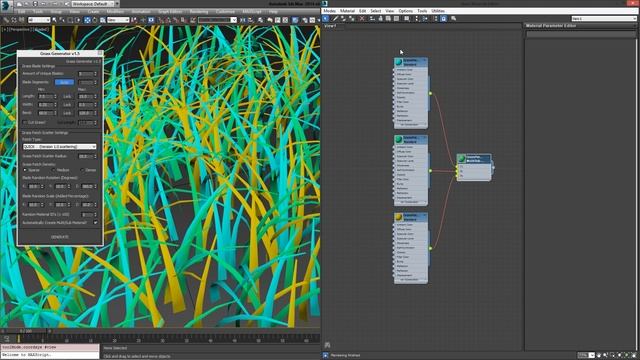The width and height of the screenshot is (640, 360).
Task: Close the Grass Generator dialog
Action: click(x=100, y=53)
